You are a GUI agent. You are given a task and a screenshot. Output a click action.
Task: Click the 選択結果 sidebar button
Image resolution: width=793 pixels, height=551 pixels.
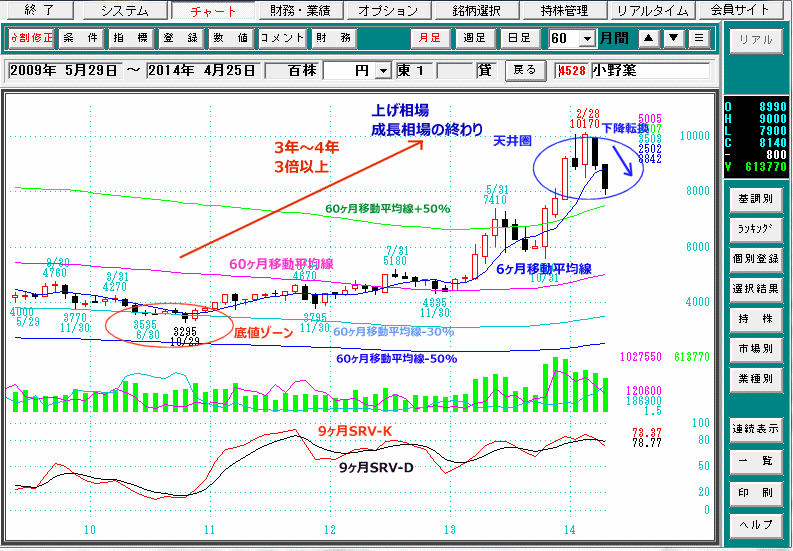(756, 288)
